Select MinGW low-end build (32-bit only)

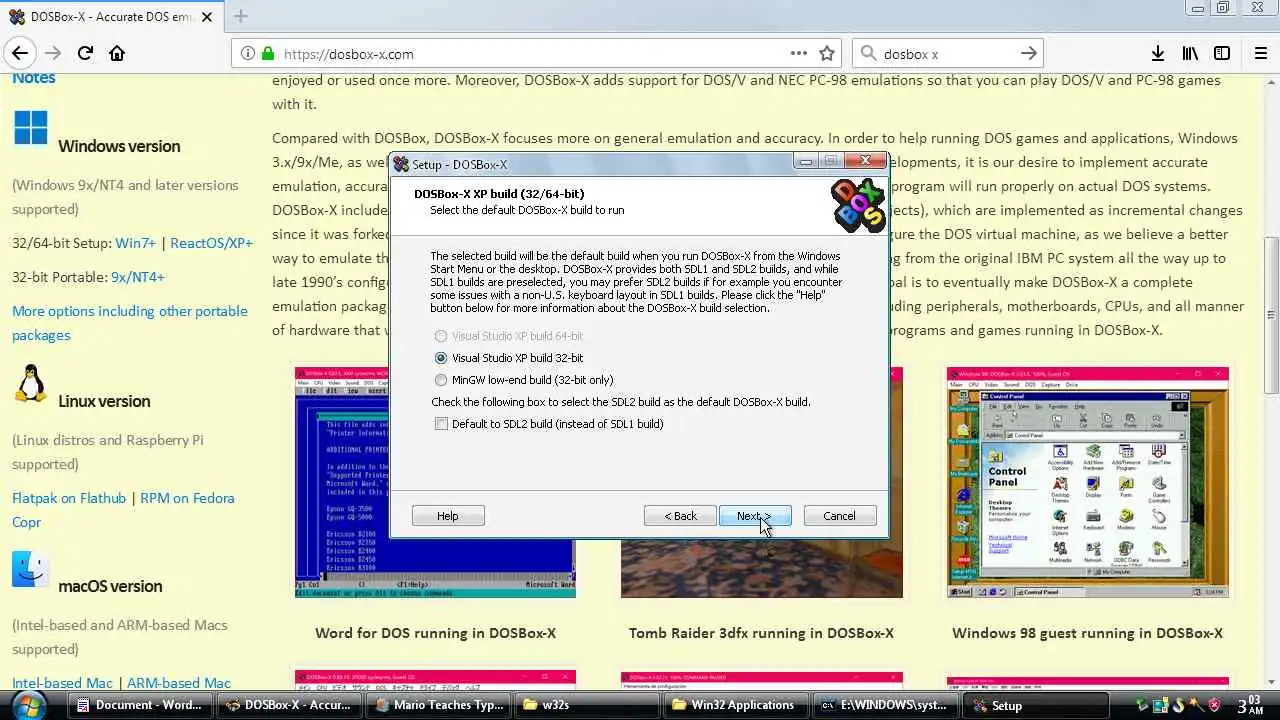(x=524, y=380)
